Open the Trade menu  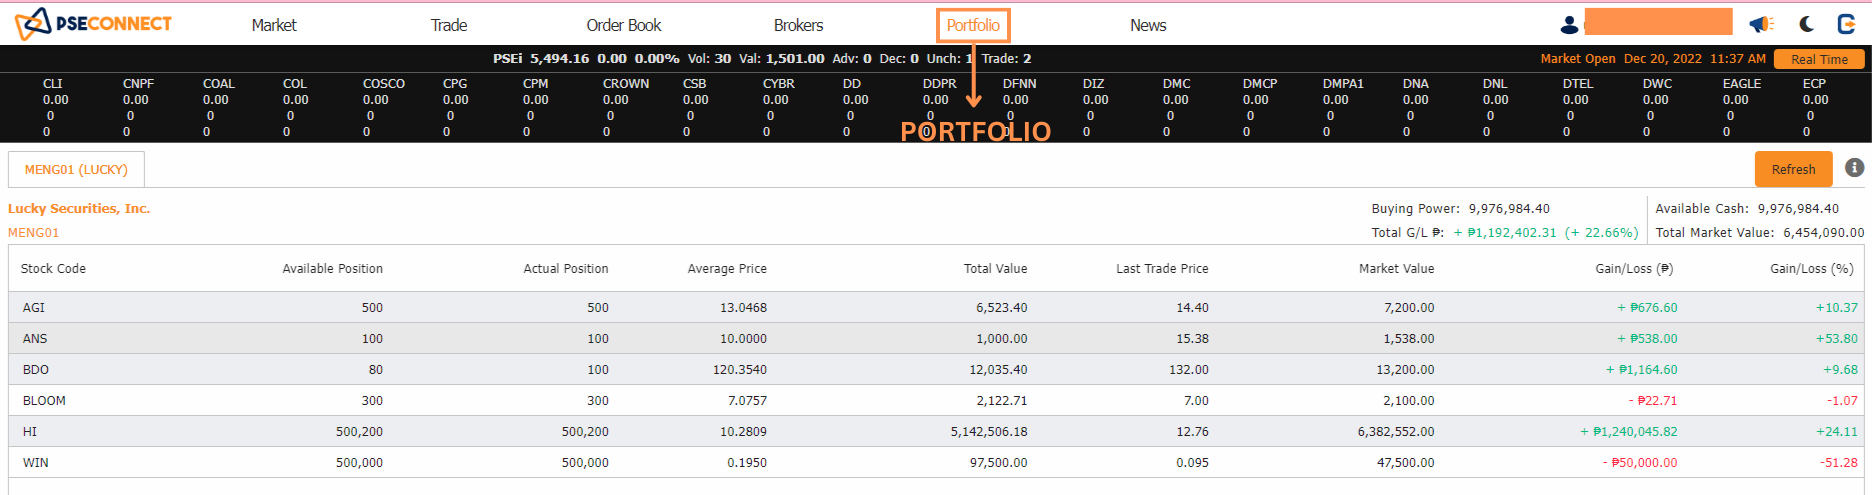pyautogui.click(x=449, y=25)
